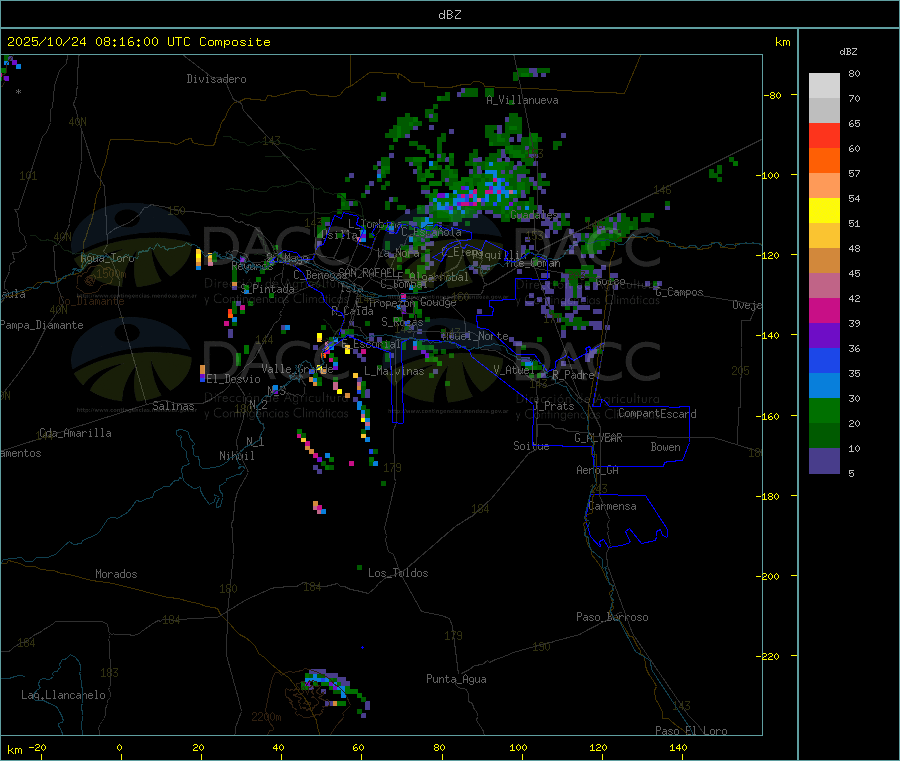Click the 140 km horizontal axis tick
The height and width of the screenshot is (761, 900).
[678, 748]
